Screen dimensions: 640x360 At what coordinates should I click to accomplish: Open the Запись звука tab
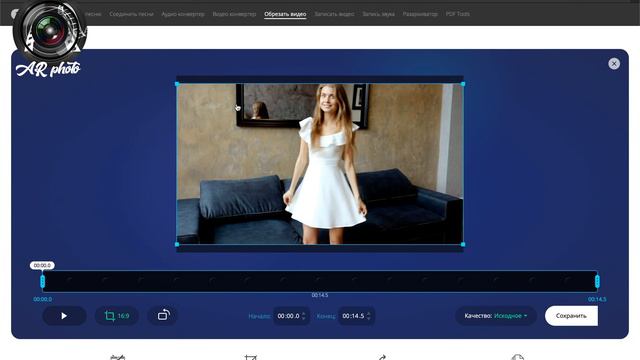coord(378,14)
